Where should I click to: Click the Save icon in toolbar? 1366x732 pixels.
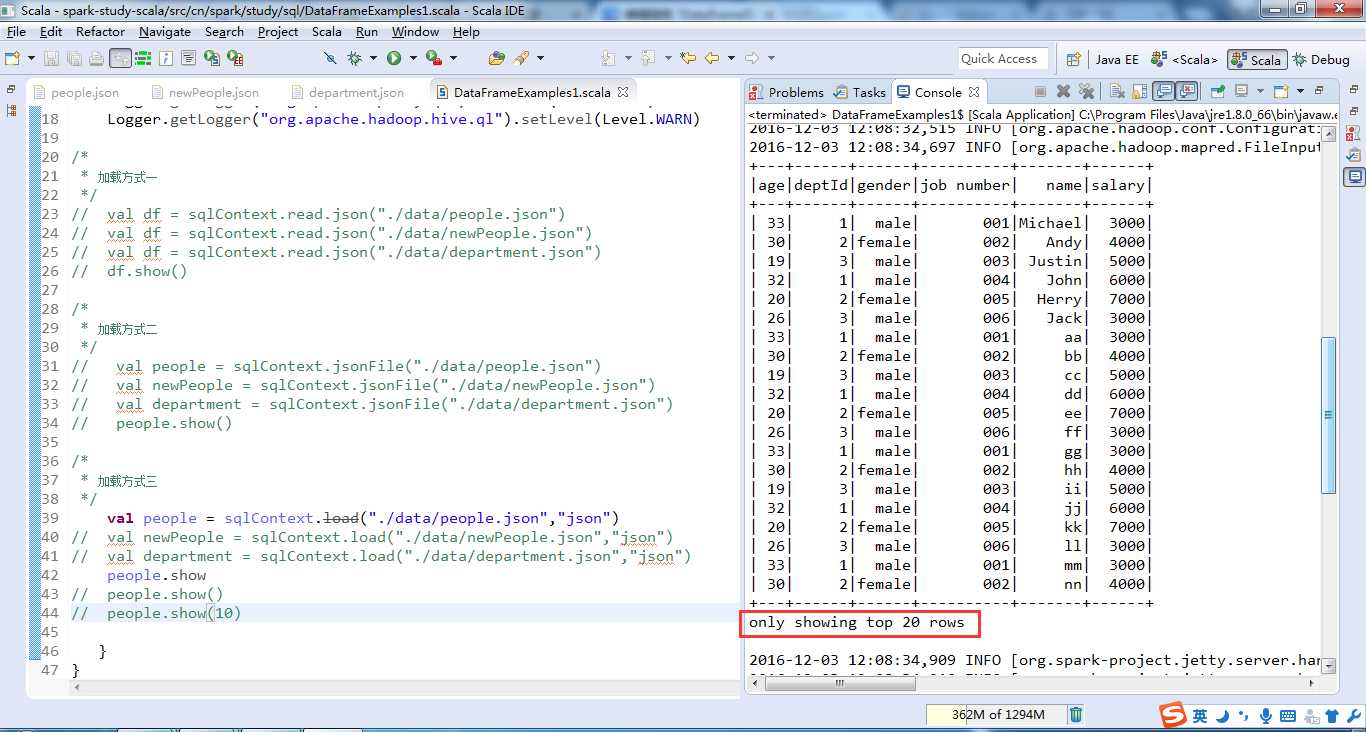point(51,58)
